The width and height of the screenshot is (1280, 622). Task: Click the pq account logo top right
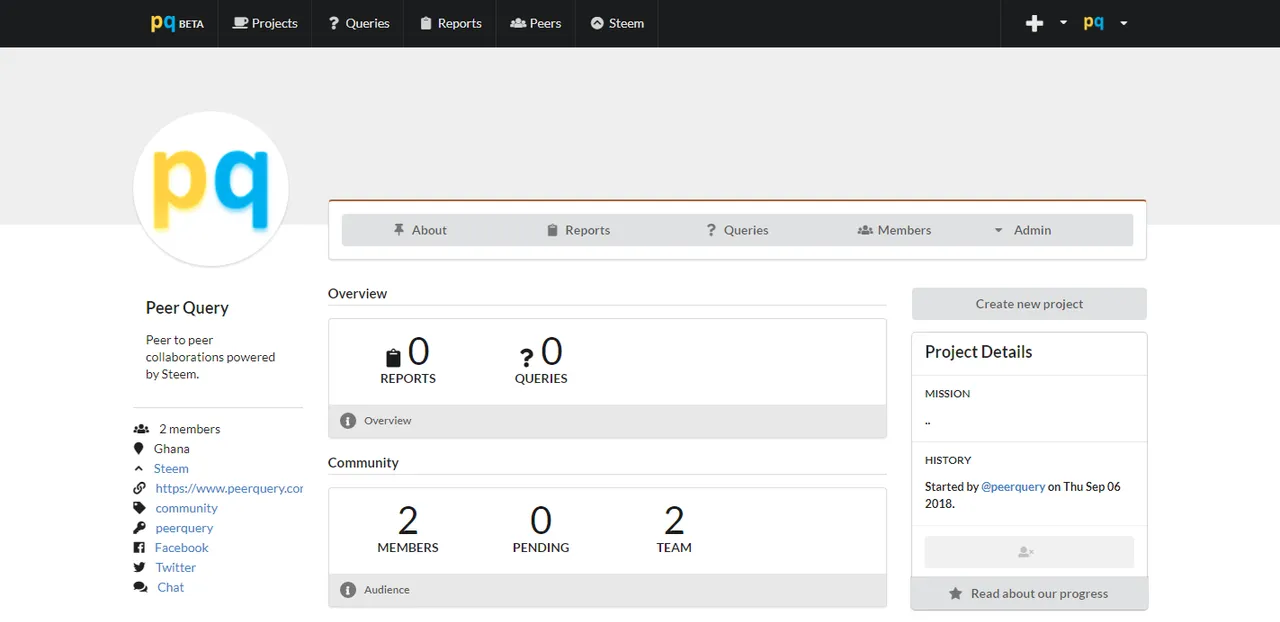[x=1094, y=23]
